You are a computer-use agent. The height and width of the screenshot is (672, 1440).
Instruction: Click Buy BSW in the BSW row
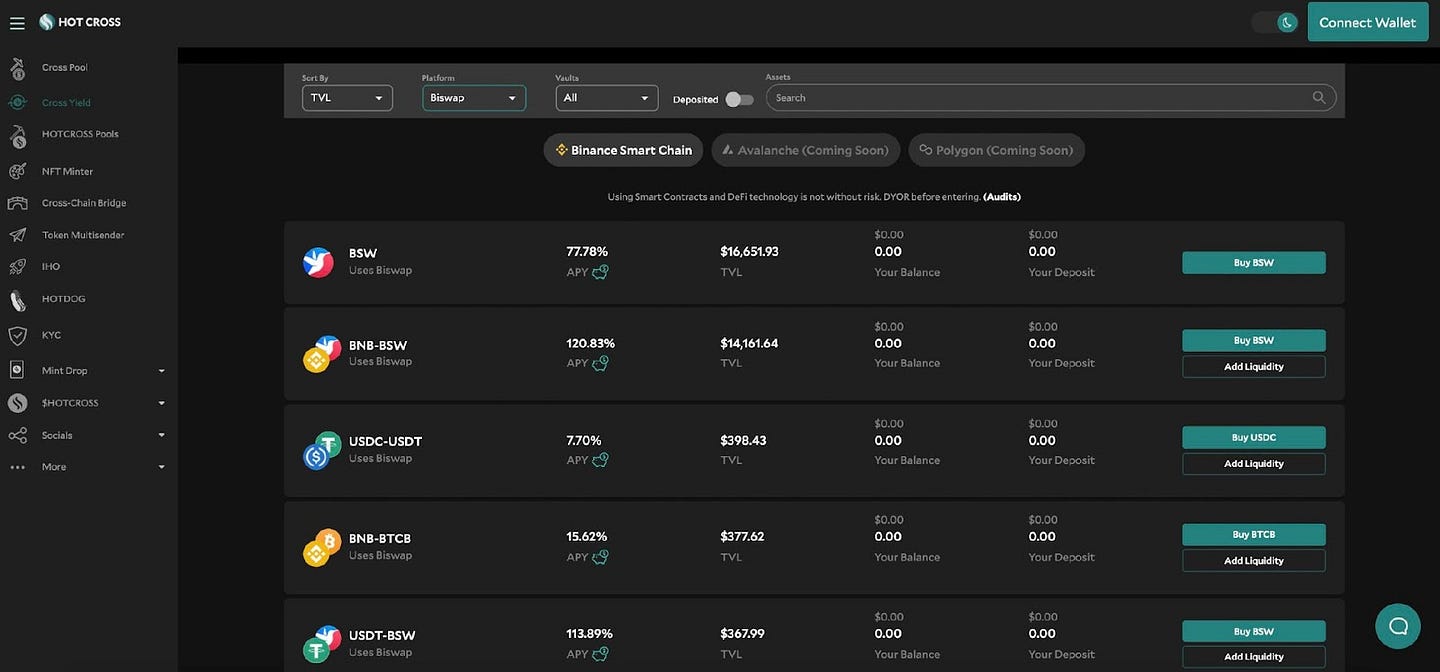(x=1254, y=262)
